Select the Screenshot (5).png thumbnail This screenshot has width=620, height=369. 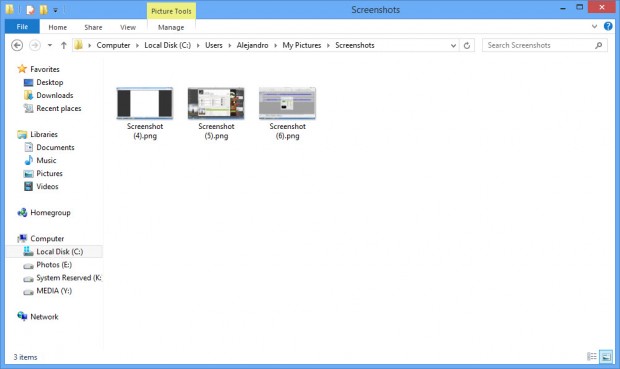216,104
